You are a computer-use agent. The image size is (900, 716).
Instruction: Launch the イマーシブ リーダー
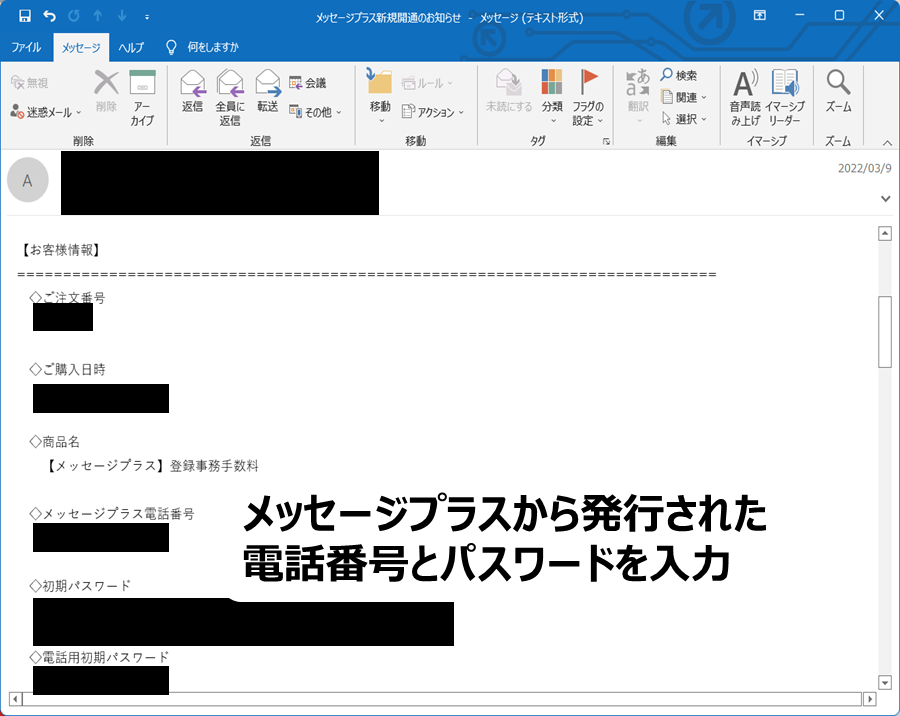pos(785,98)
